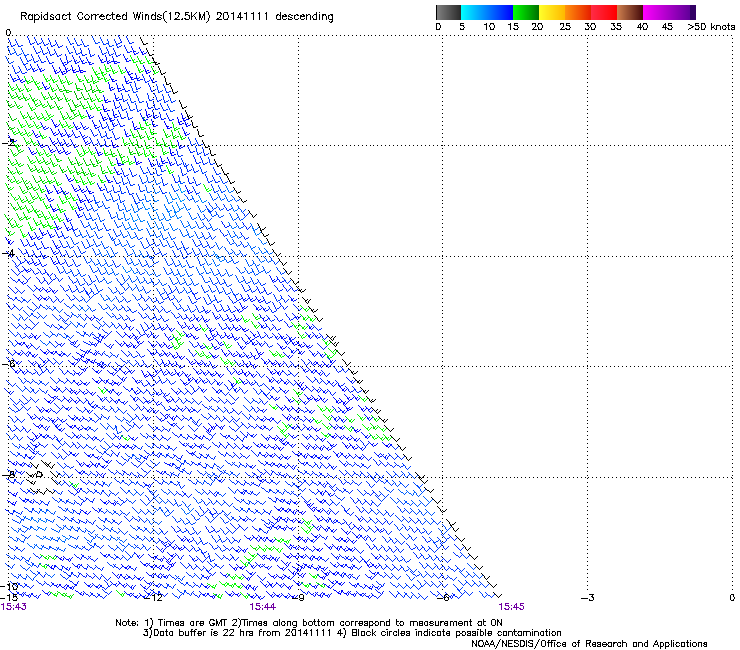Screen dimensions: 740x650
Task: Click the black contamination circle near -8 latitude
Action: point(40,474)
